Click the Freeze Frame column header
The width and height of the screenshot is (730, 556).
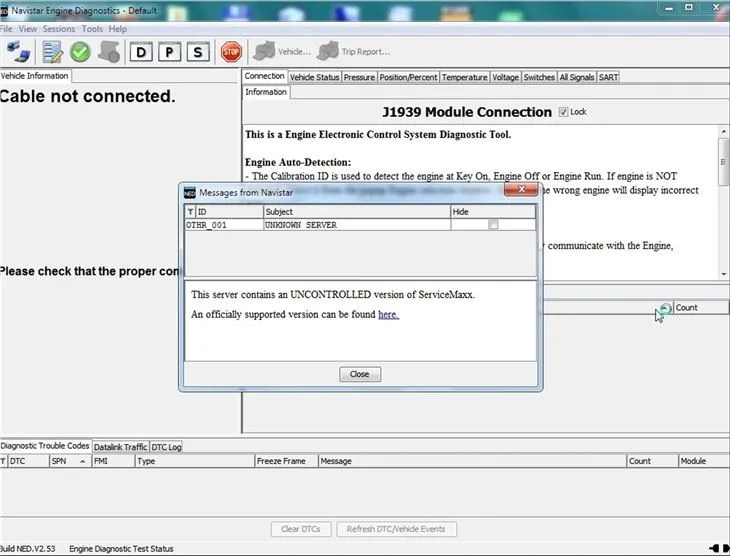[286, 461]
